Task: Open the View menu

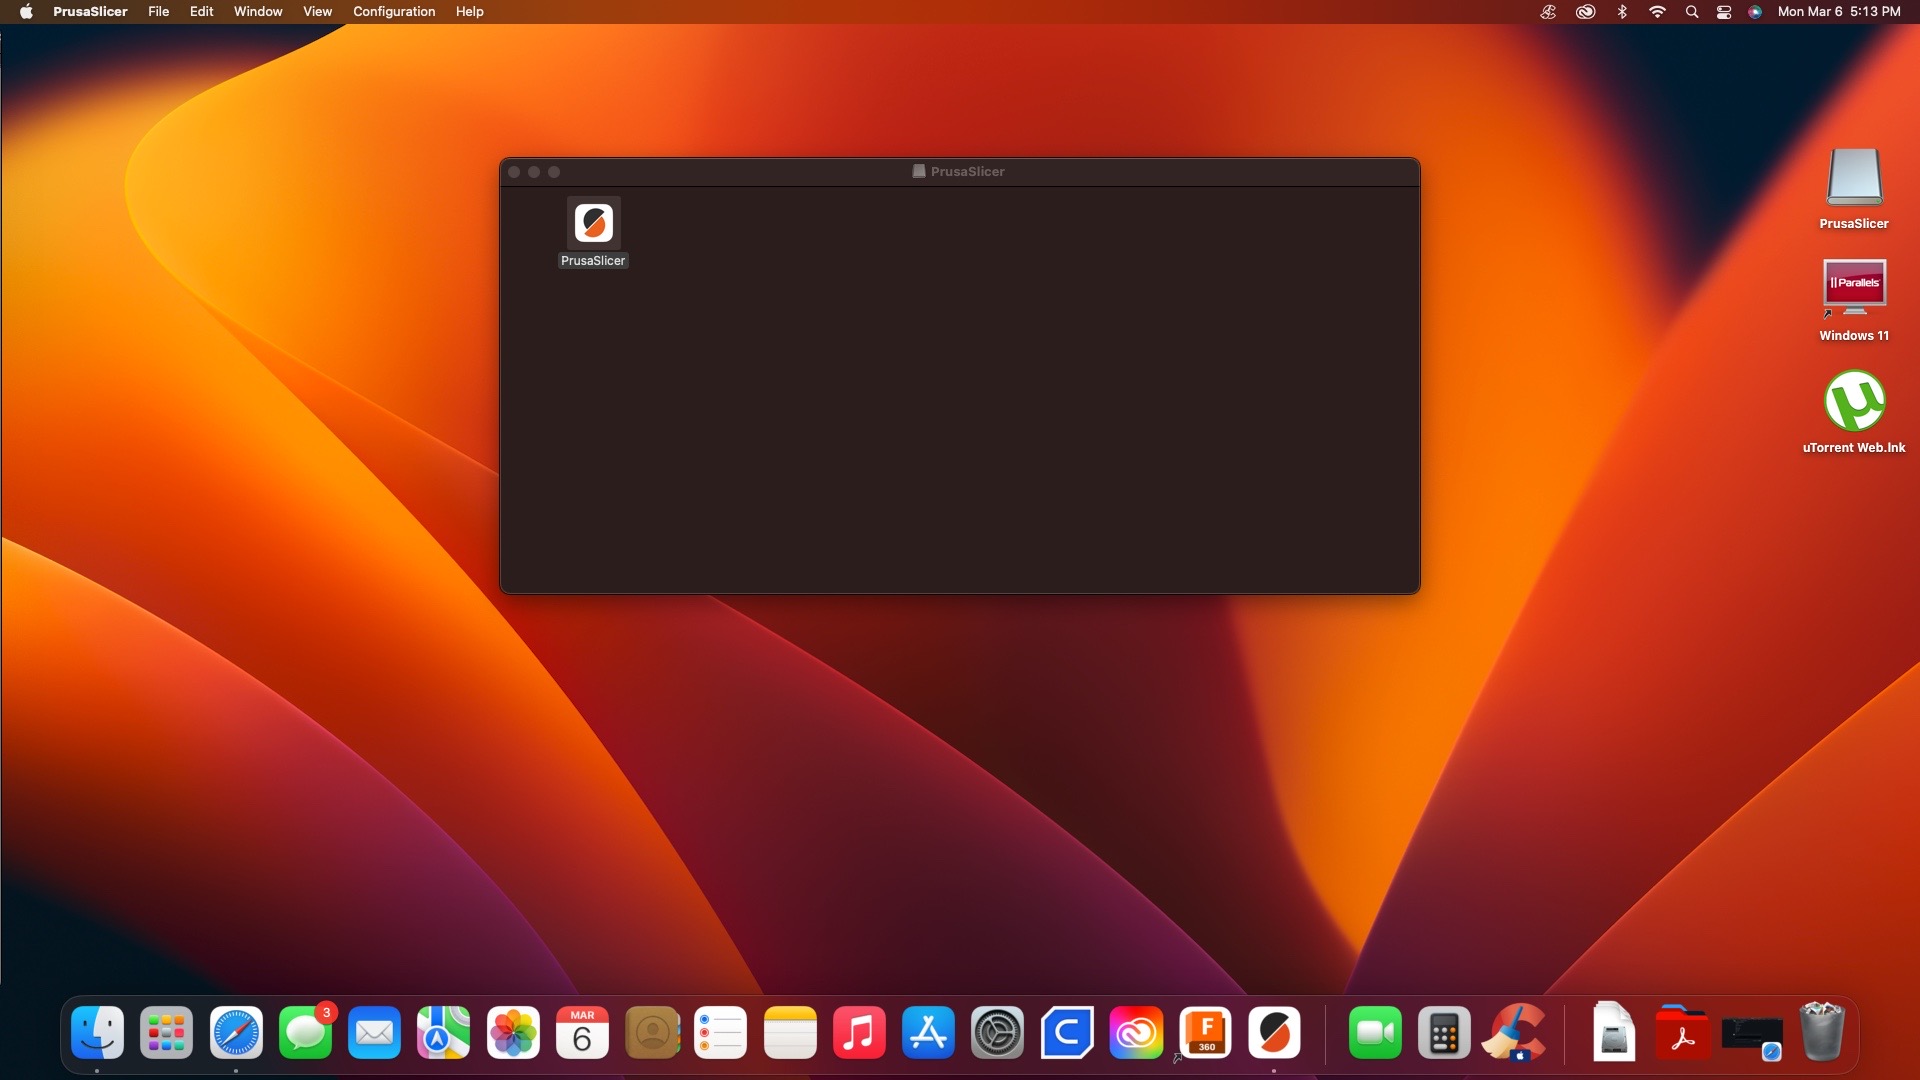Action: (x=317, y=11)
